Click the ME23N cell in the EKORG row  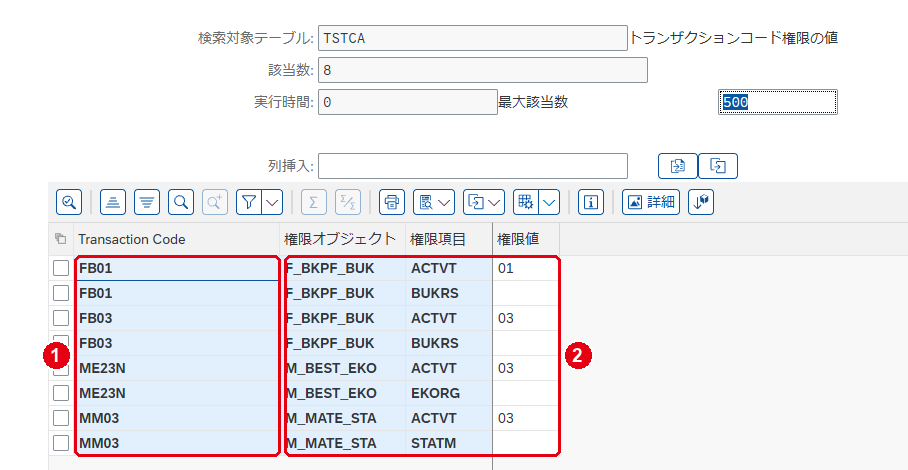point(177,393)
